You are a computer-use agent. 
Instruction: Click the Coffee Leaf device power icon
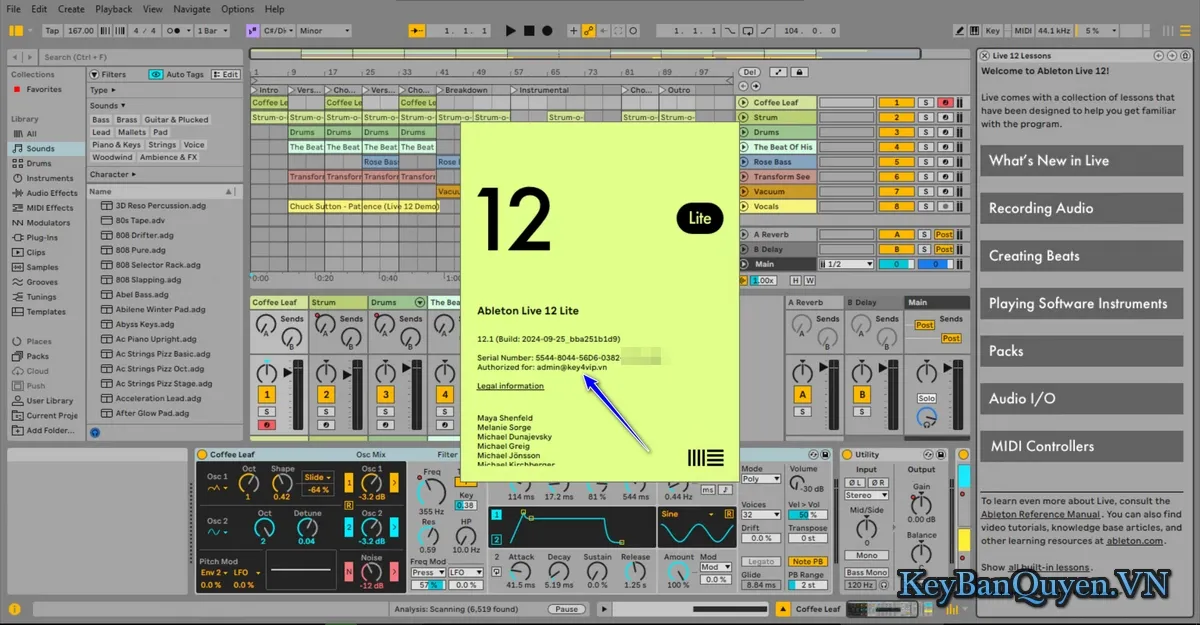click(x=202, y=454)
